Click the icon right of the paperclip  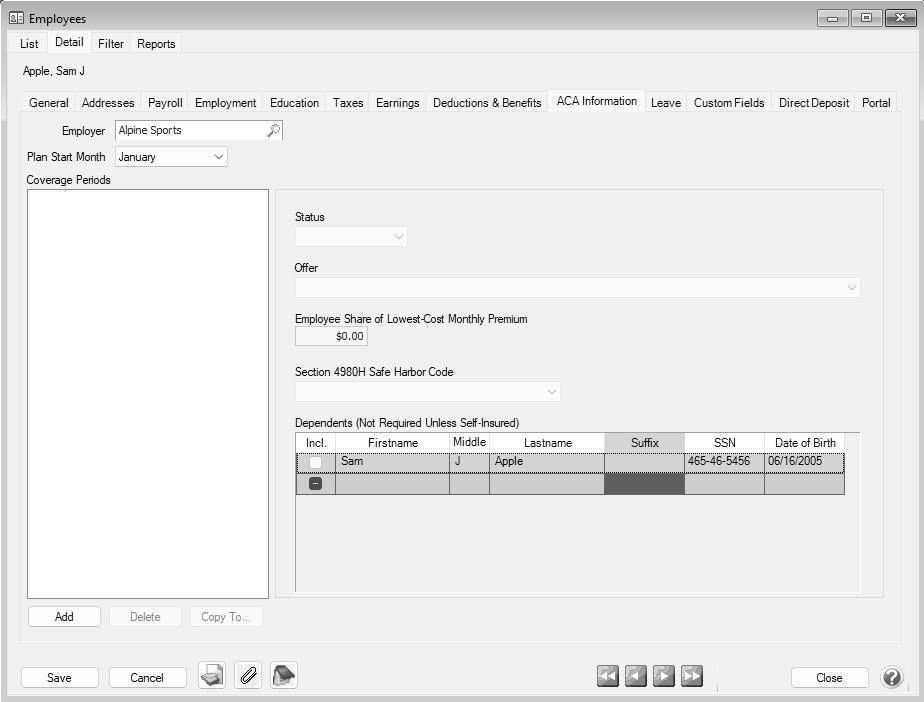(x=284, y=677)
